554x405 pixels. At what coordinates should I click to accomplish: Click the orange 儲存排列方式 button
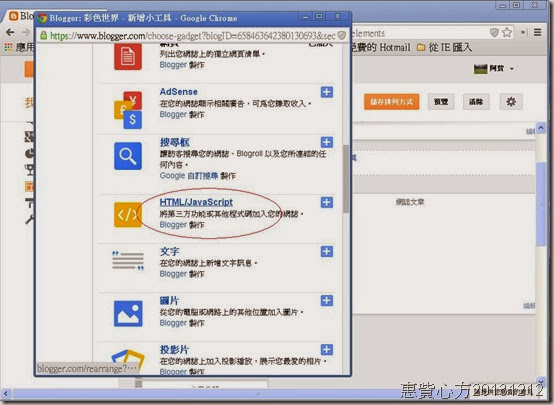point(391,102)
